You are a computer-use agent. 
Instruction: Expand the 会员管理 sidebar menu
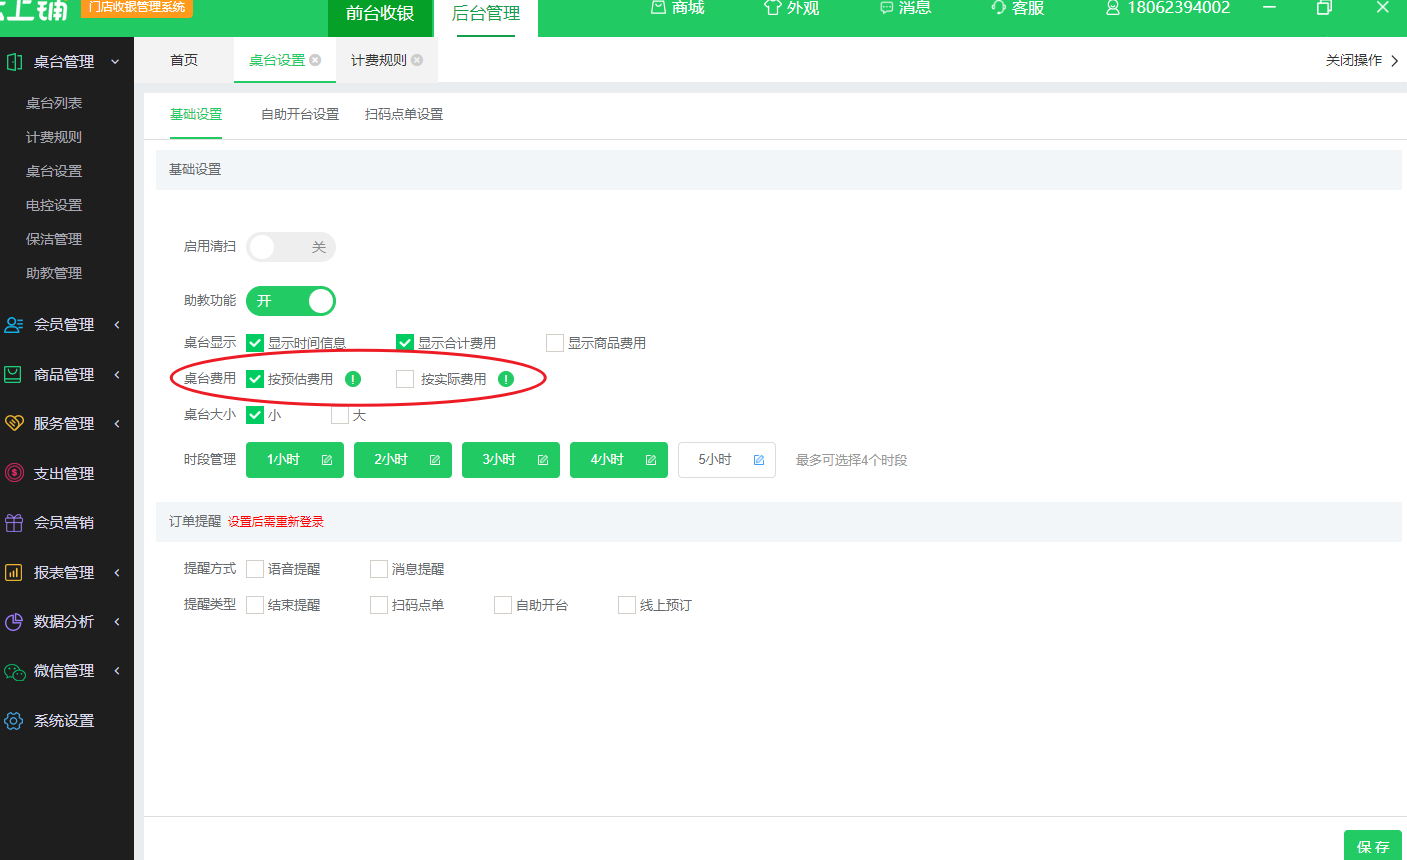pyautogui.click(x=65, y=324)
